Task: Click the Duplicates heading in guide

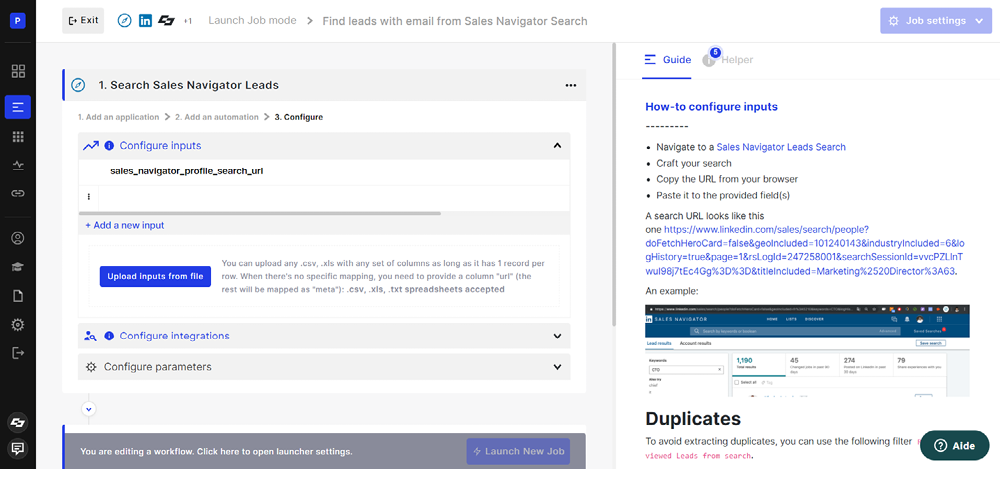Action: [x=693, y=419]
